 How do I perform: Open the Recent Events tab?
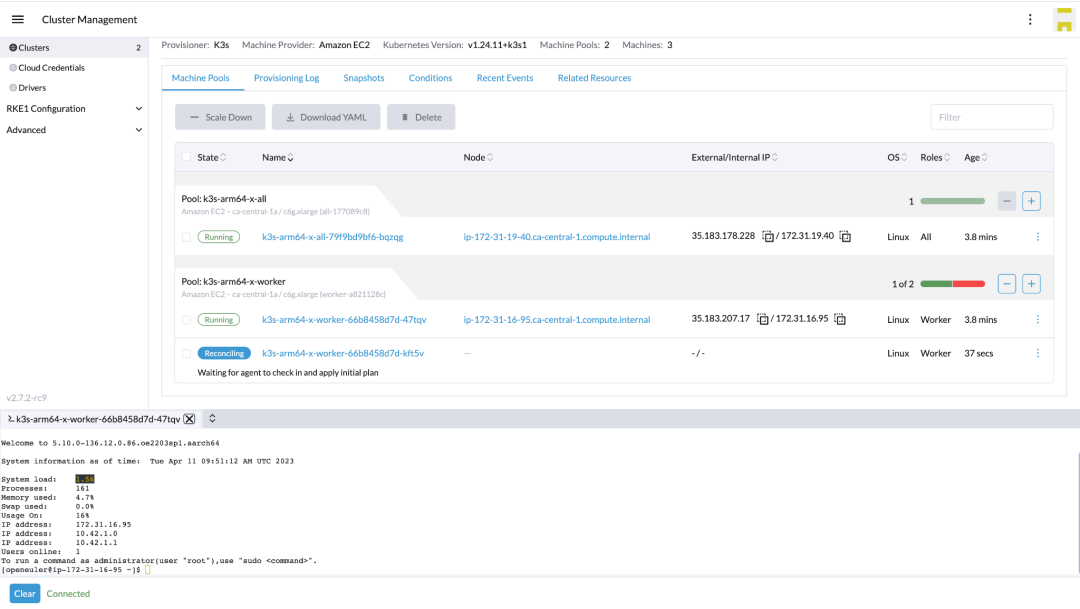504,78
